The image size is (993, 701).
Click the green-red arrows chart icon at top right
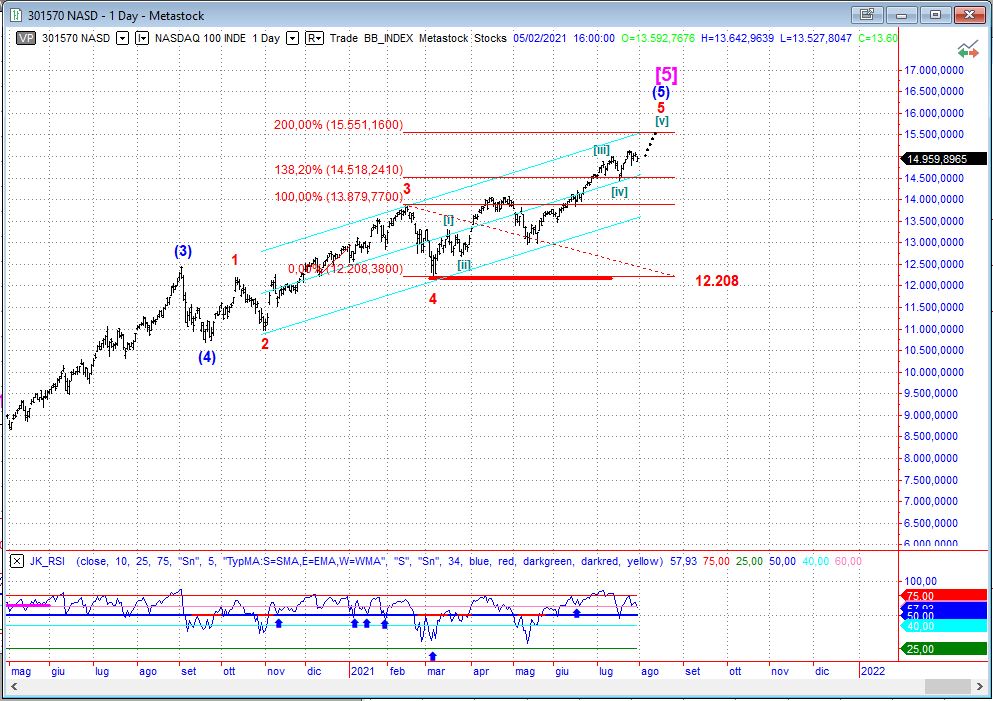pos(967,49)
